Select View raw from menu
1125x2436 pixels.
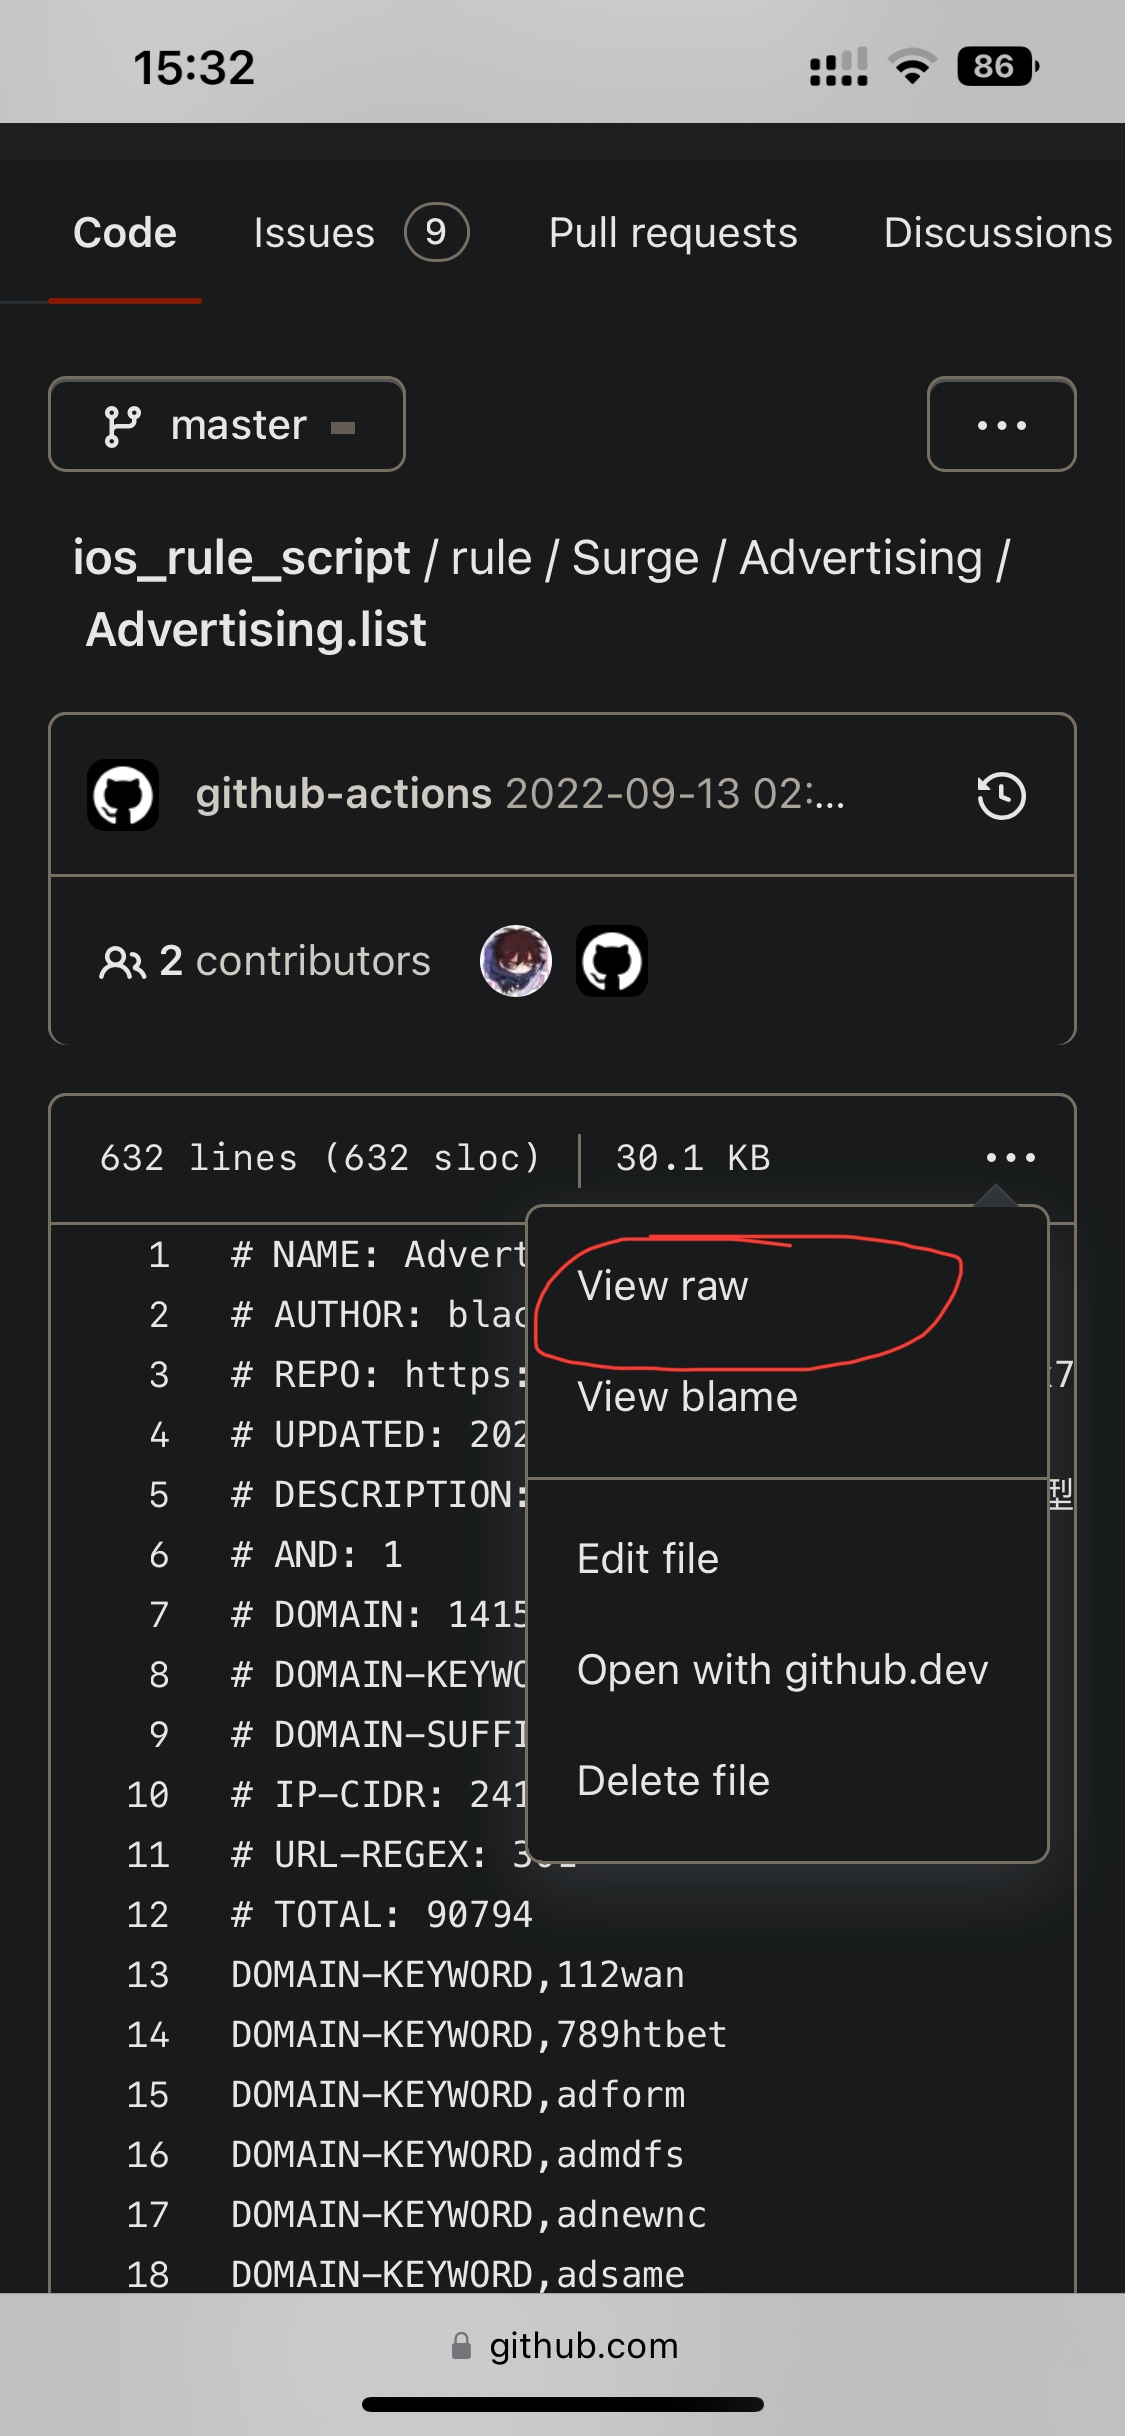(663, 1287)
